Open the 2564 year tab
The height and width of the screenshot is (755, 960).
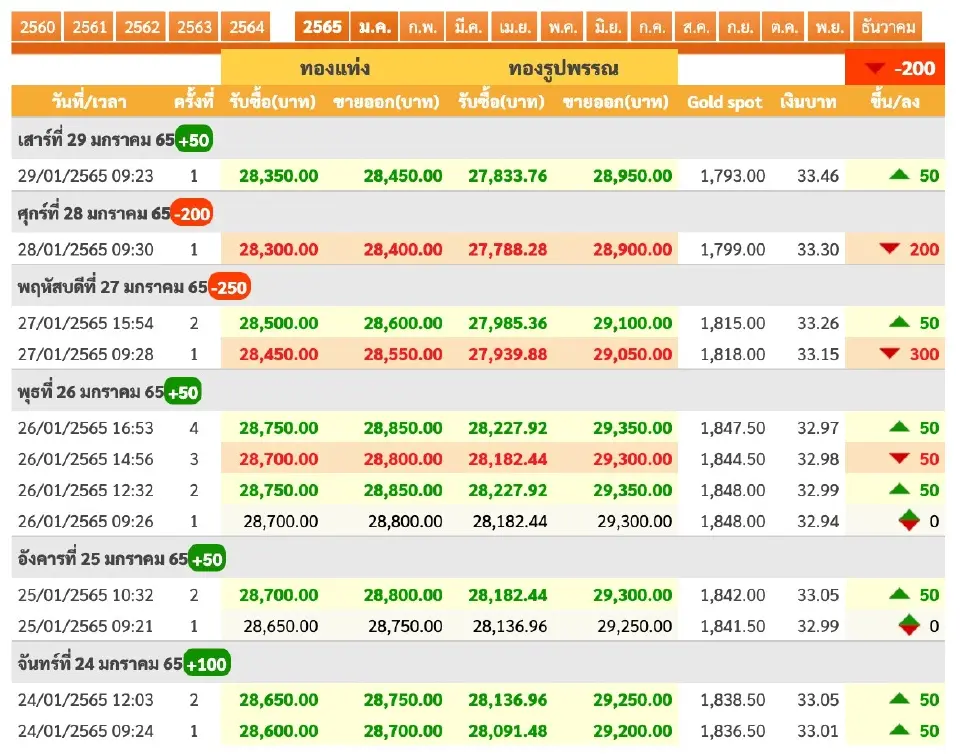coord(246,27)
